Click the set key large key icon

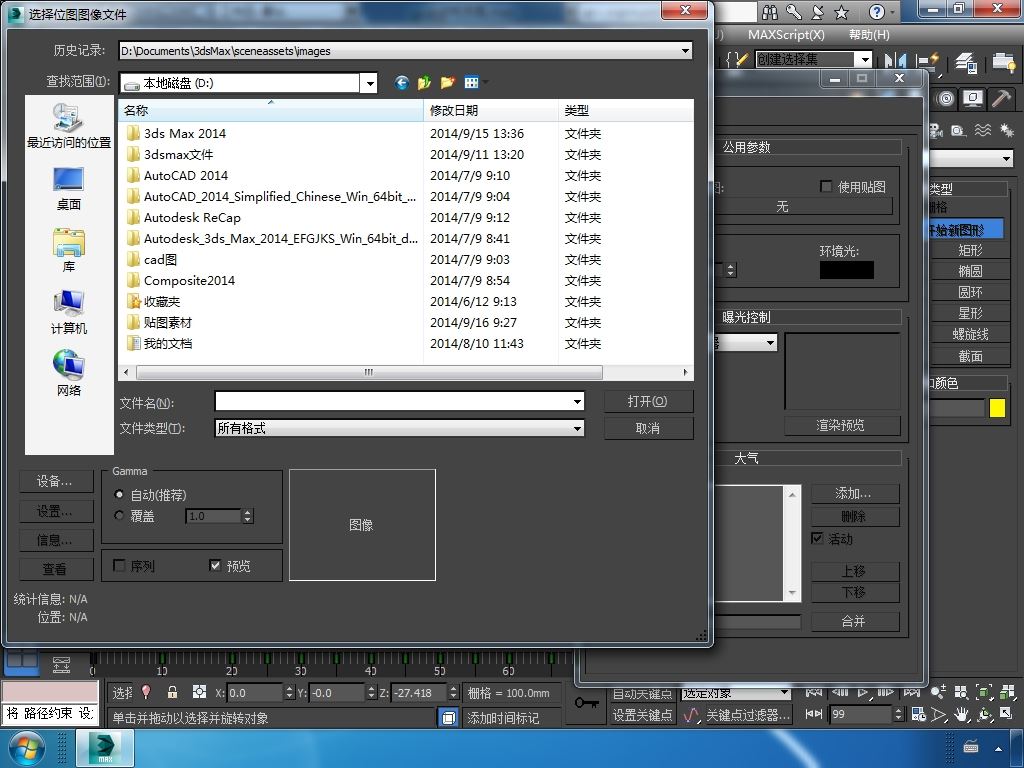[x=586, y=703]
